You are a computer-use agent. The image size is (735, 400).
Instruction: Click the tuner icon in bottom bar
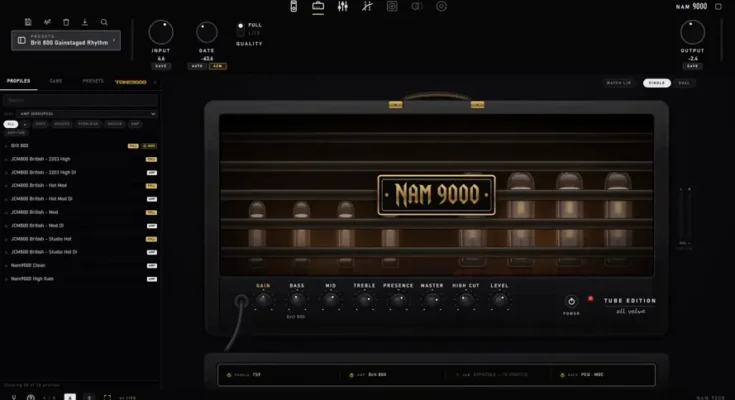[14, 397]
